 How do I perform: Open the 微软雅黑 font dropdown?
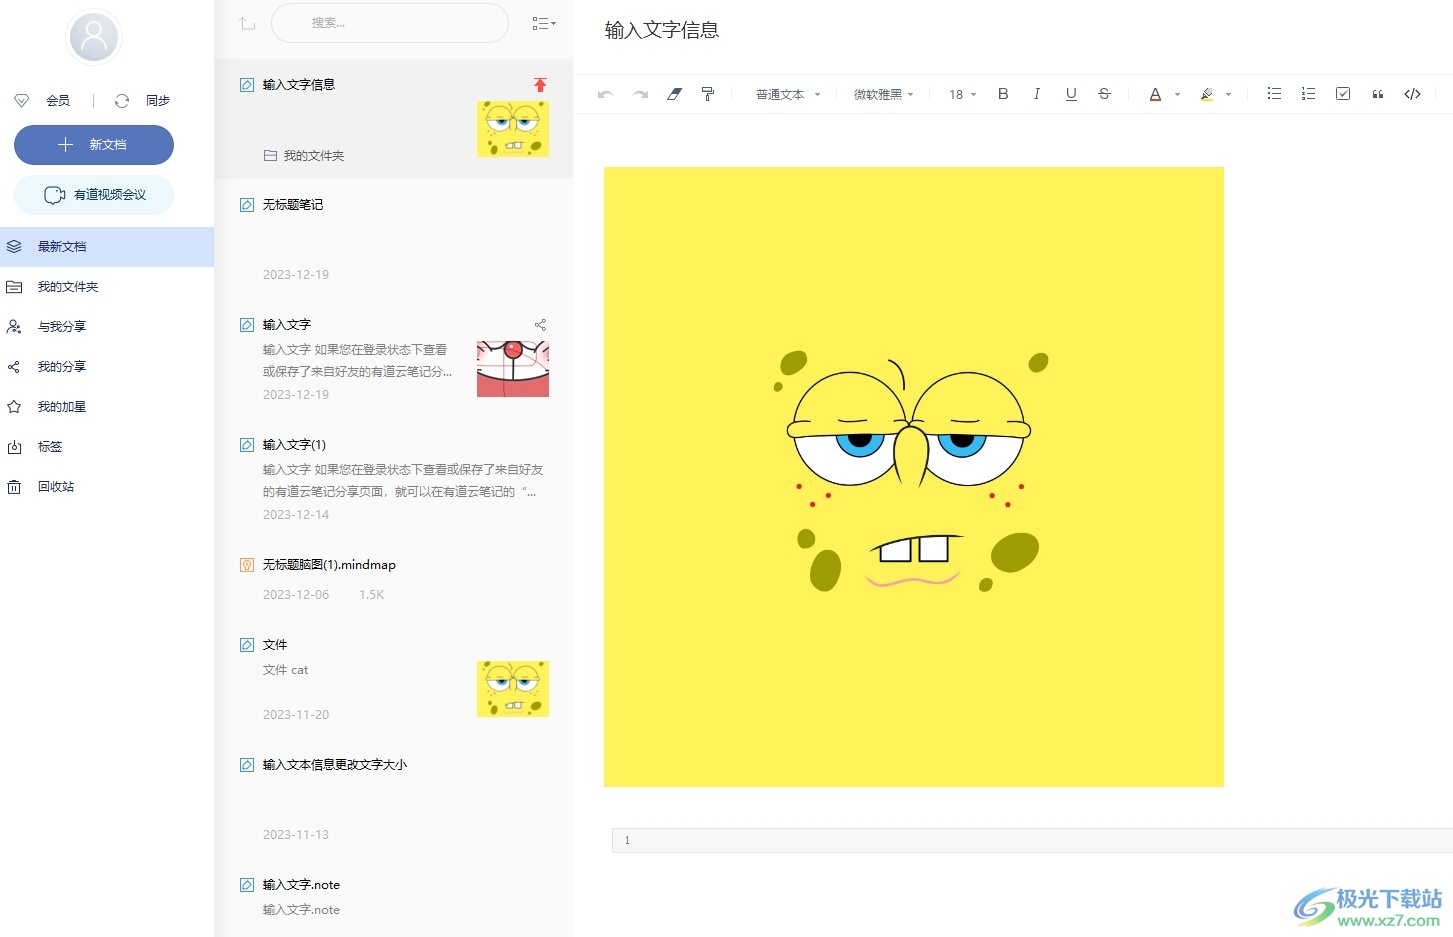pos(884,94)
